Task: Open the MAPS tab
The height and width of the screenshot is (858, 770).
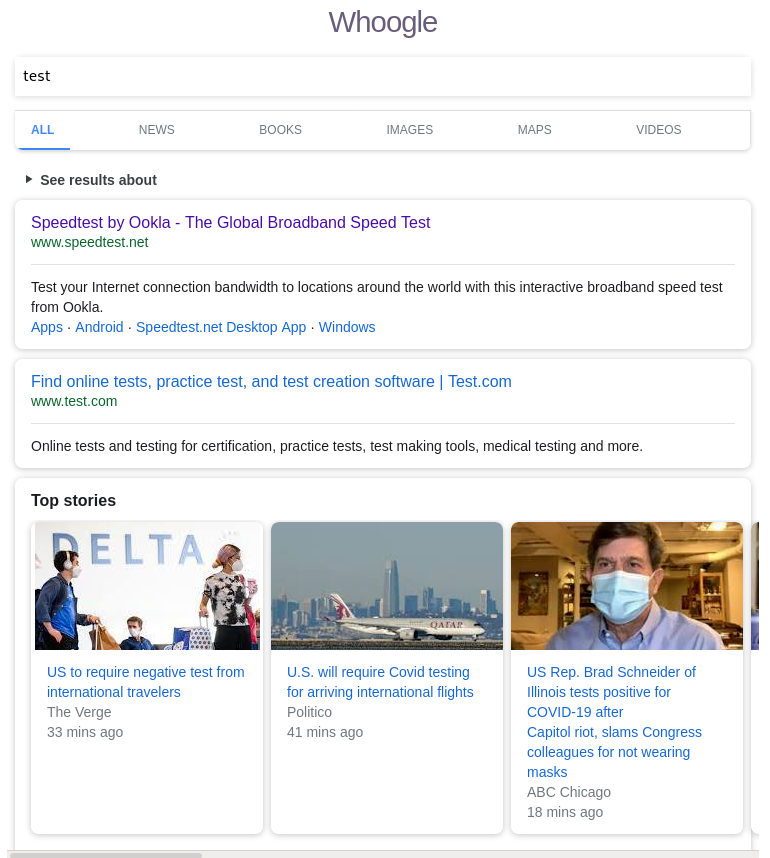Action: pyautogui.click(x=534, y=130)
